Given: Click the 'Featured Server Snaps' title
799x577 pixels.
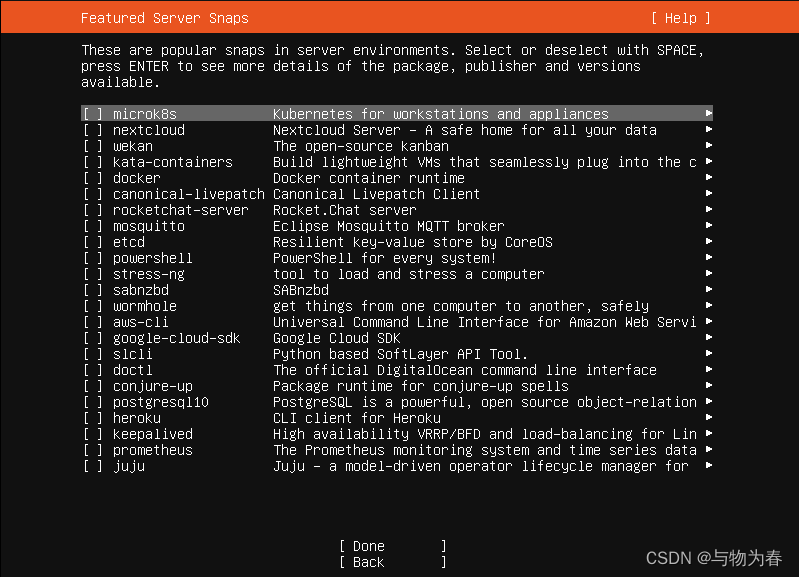Looking at the screenshot, I should (x=165, y=18).
